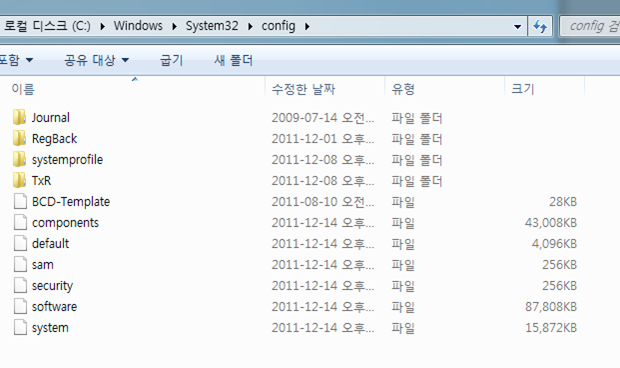Image resolution: width=620 pixels, height=368 pixels.
Task: Go to System32 in the breadcrumb path
Action: coord(212,26)
